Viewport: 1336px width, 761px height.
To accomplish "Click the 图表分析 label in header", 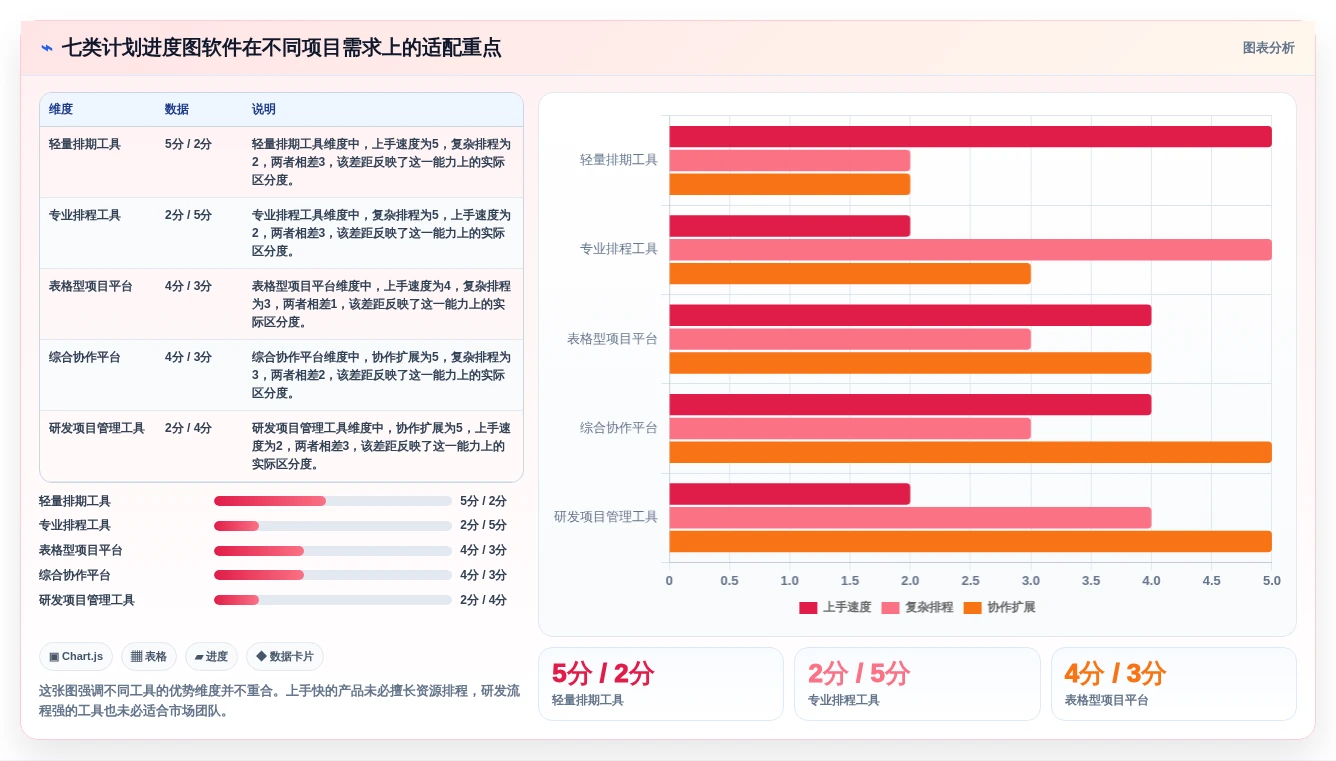I will pyautogui.click(x=1268, y=48).
